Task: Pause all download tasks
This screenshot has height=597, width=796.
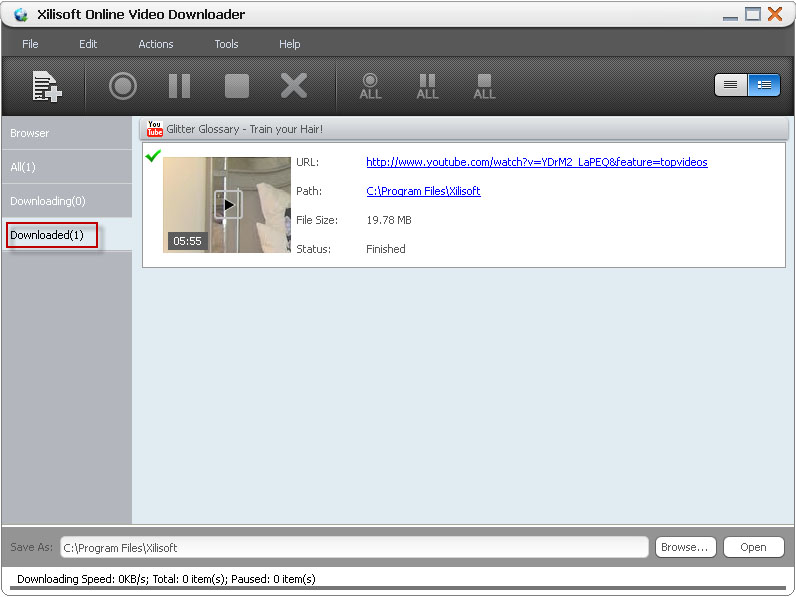Action: click(427, 86)
